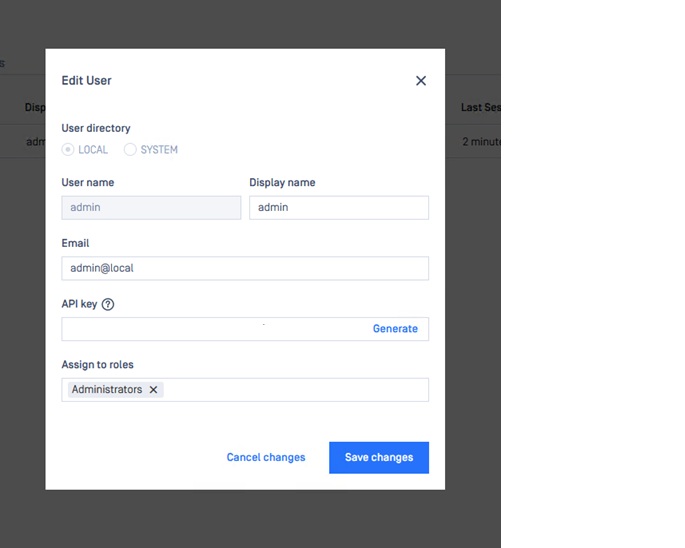Close the Edit User dialog
This screenshot has height=548, width=685.
pos(421,81)
